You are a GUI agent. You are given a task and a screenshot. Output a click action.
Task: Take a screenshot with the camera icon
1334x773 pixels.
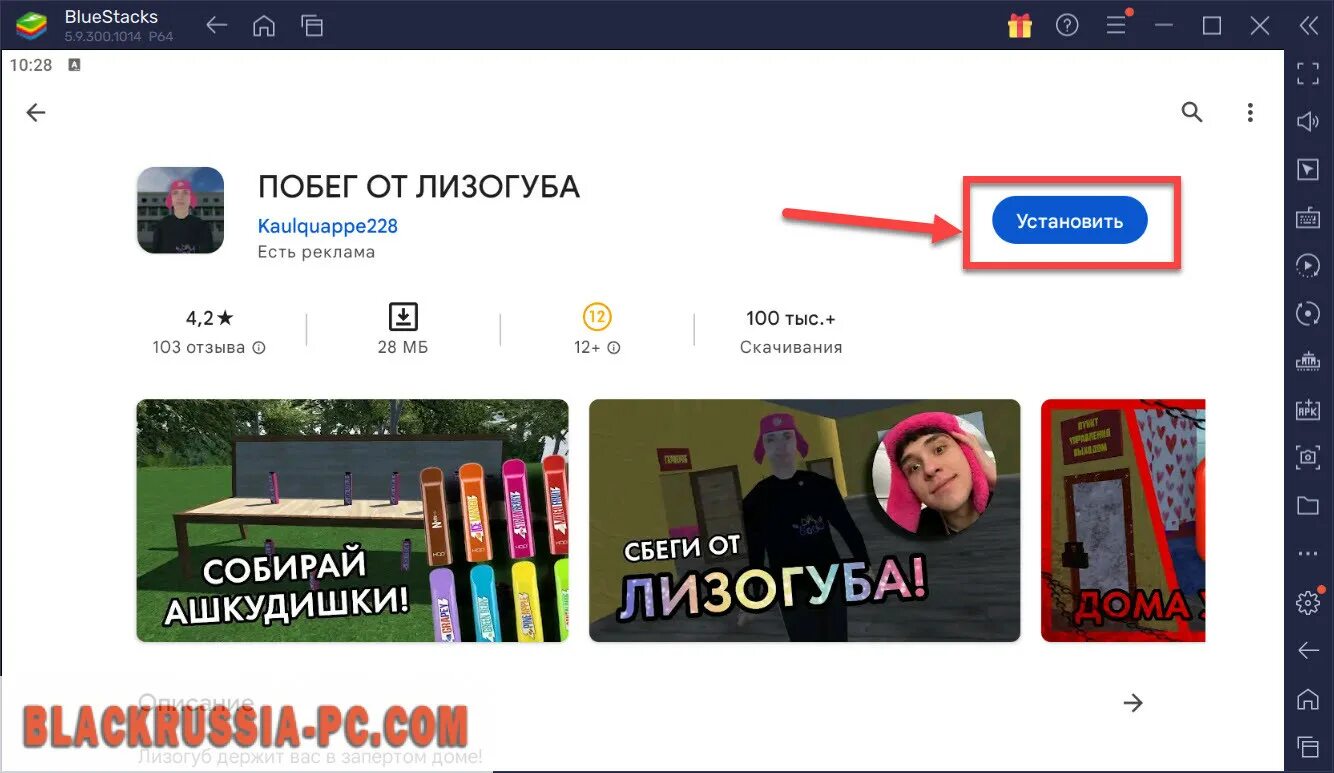pos(1308,457)
